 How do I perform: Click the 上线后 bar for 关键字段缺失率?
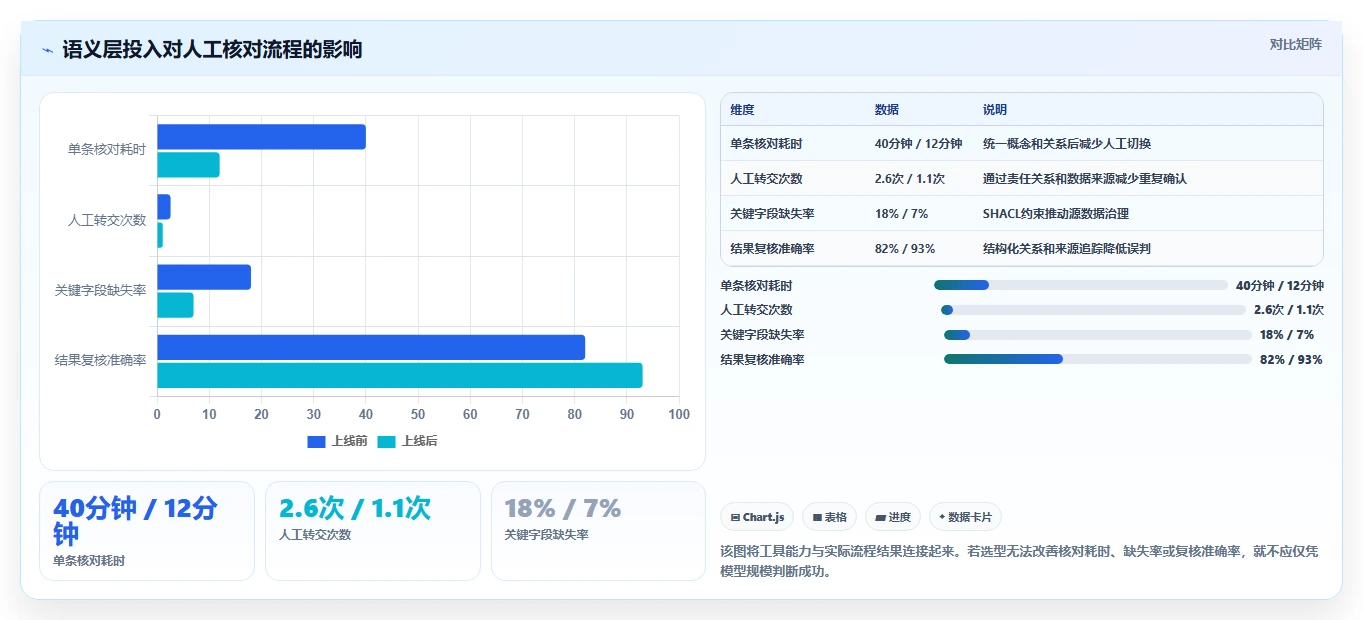coord(175,305)
